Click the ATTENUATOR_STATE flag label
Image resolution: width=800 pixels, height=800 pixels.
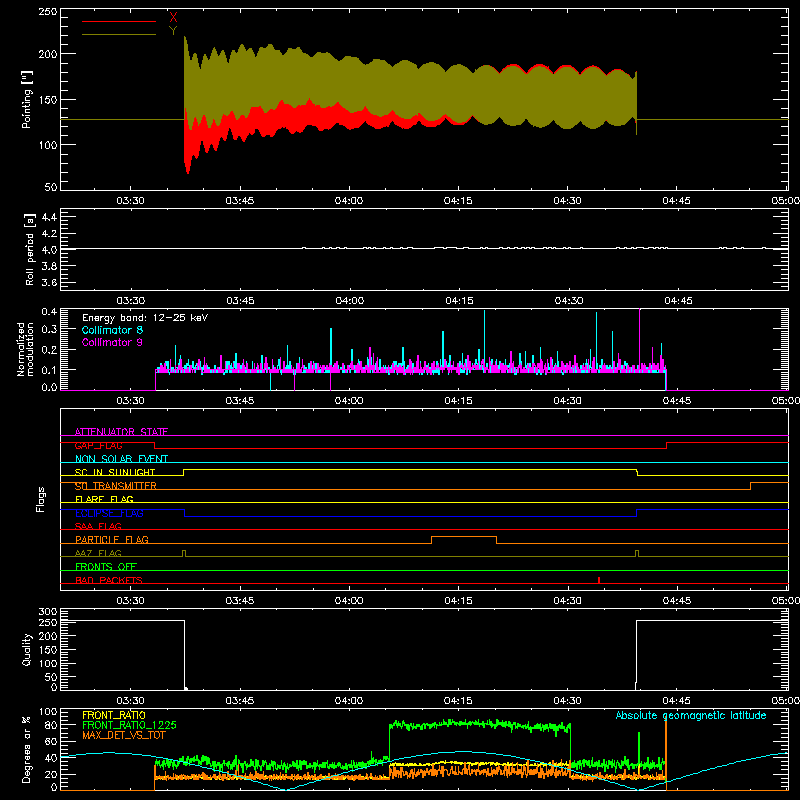(121, 432)
